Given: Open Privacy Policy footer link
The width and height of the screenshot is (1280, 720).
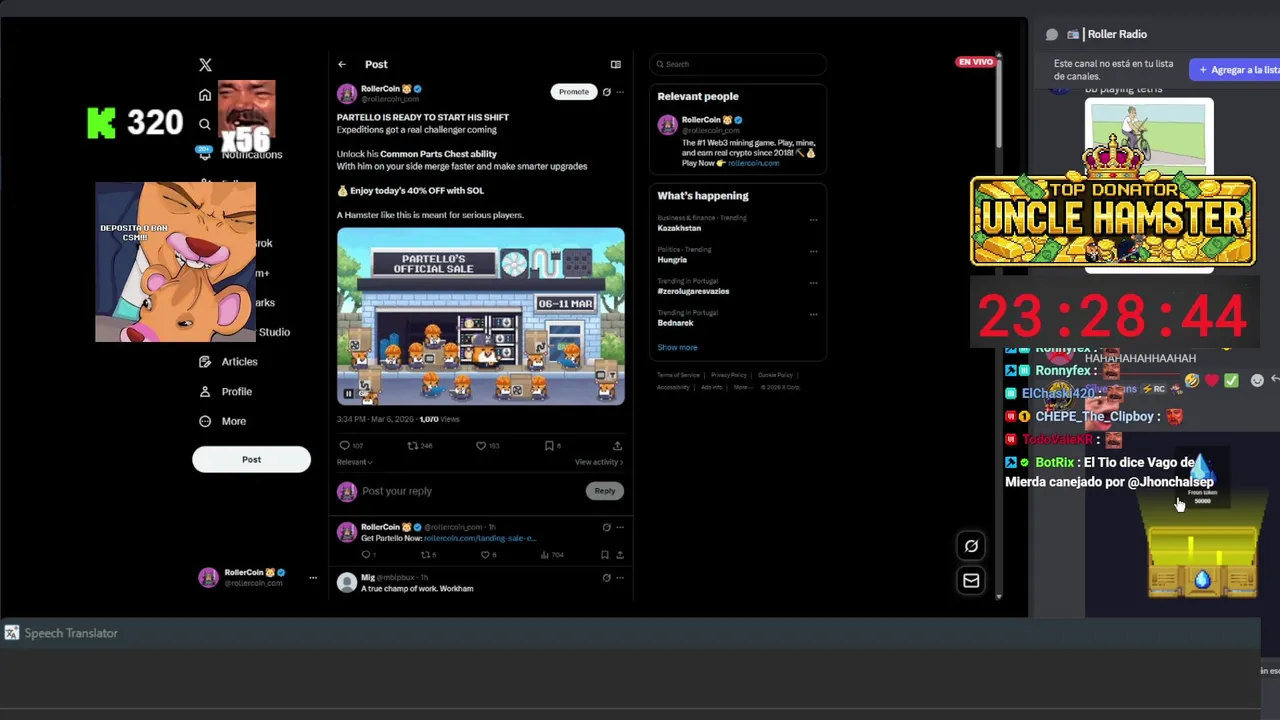Looking at the screenshot, I should [x=728, y=375].
